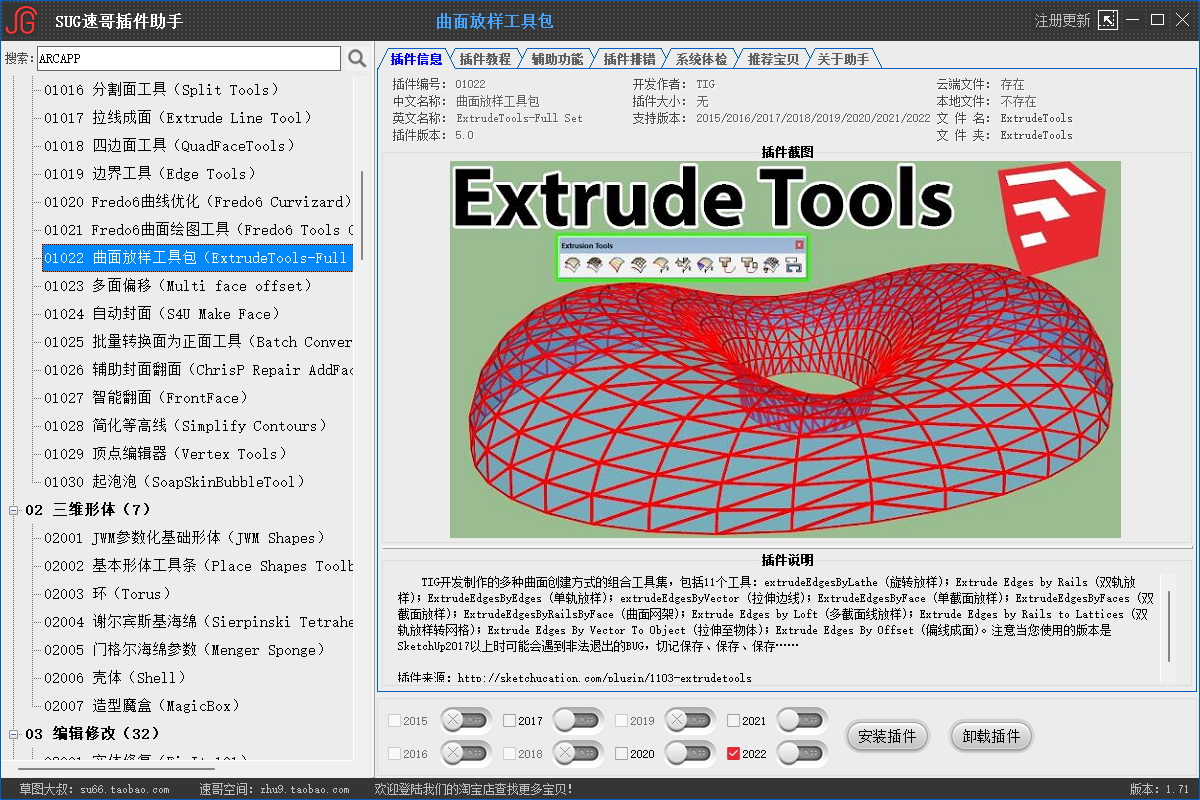
Task: Toggle the switch next to 2020
Action: pos(691,753)
